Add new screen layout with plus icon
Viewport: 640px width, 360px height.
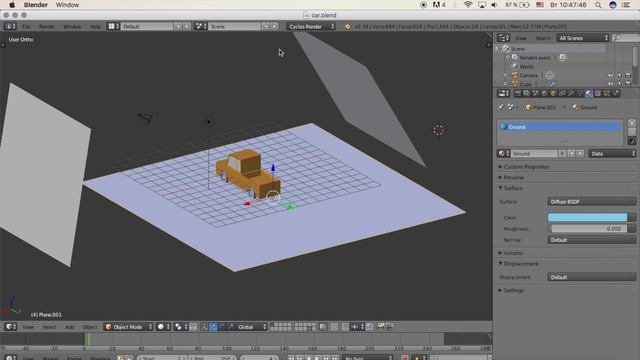[178, 26]
